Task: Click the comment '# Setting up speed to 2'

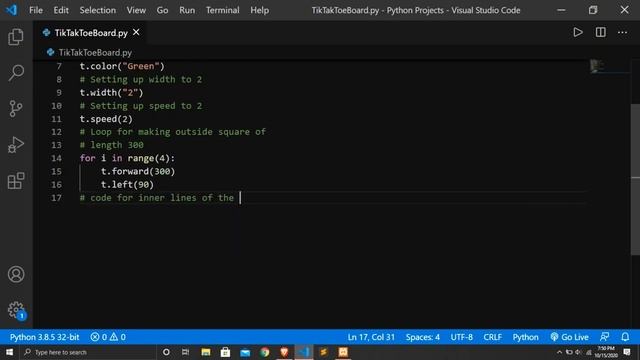Action: pos(141,106)
